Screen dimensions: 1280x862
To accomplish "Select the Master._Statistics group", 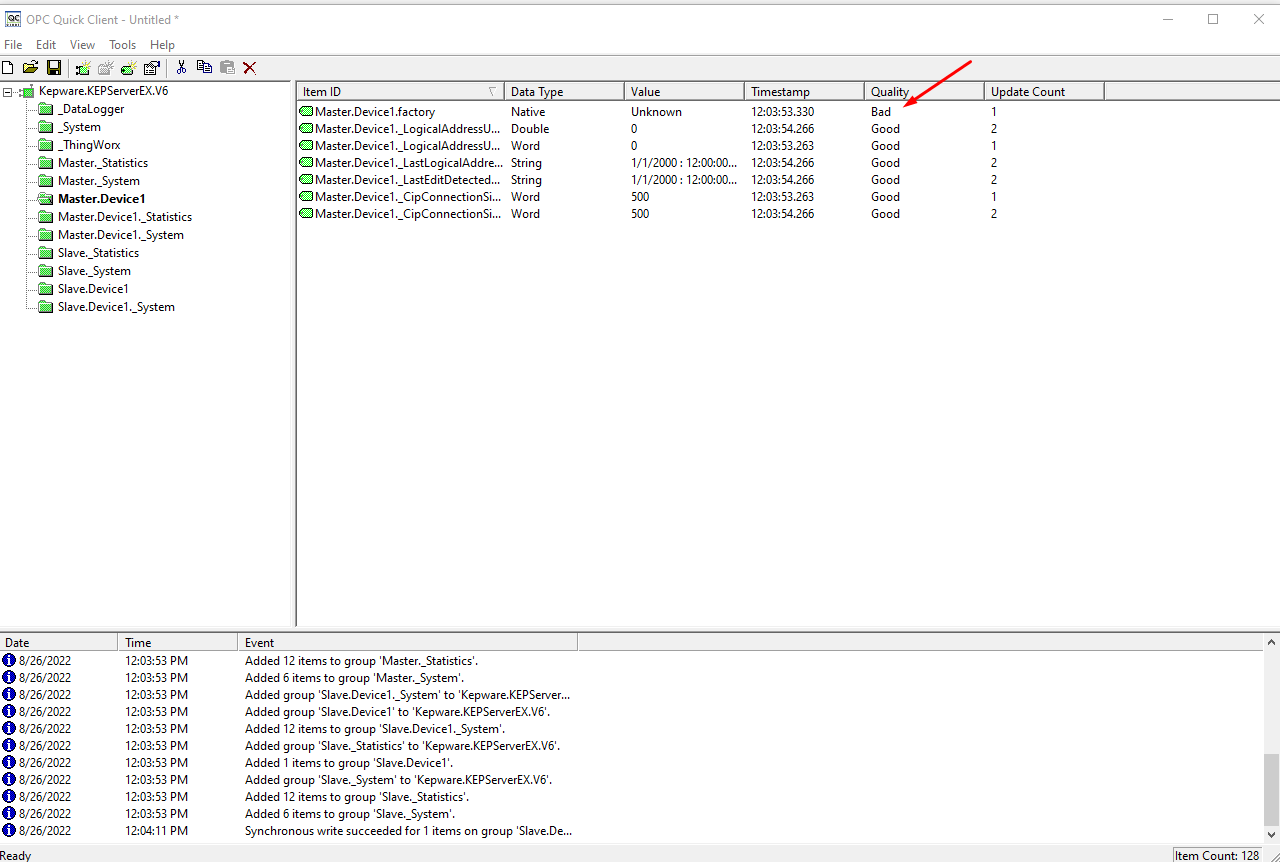I will point(101,162).
